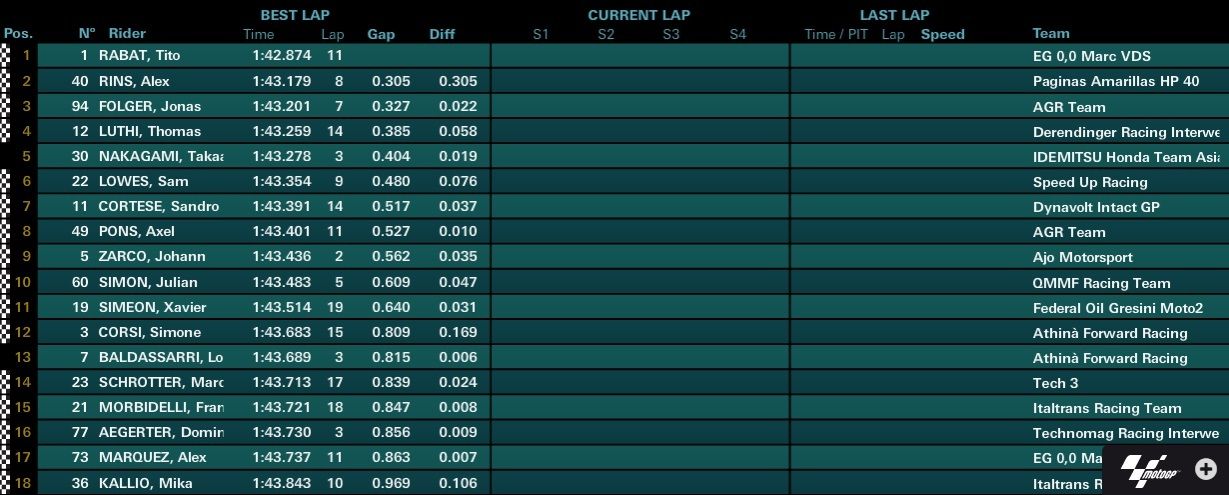The image size is (1229, 495).
Task: Select rider ZARCO, Johann row
Action: [x=614, y=257]
